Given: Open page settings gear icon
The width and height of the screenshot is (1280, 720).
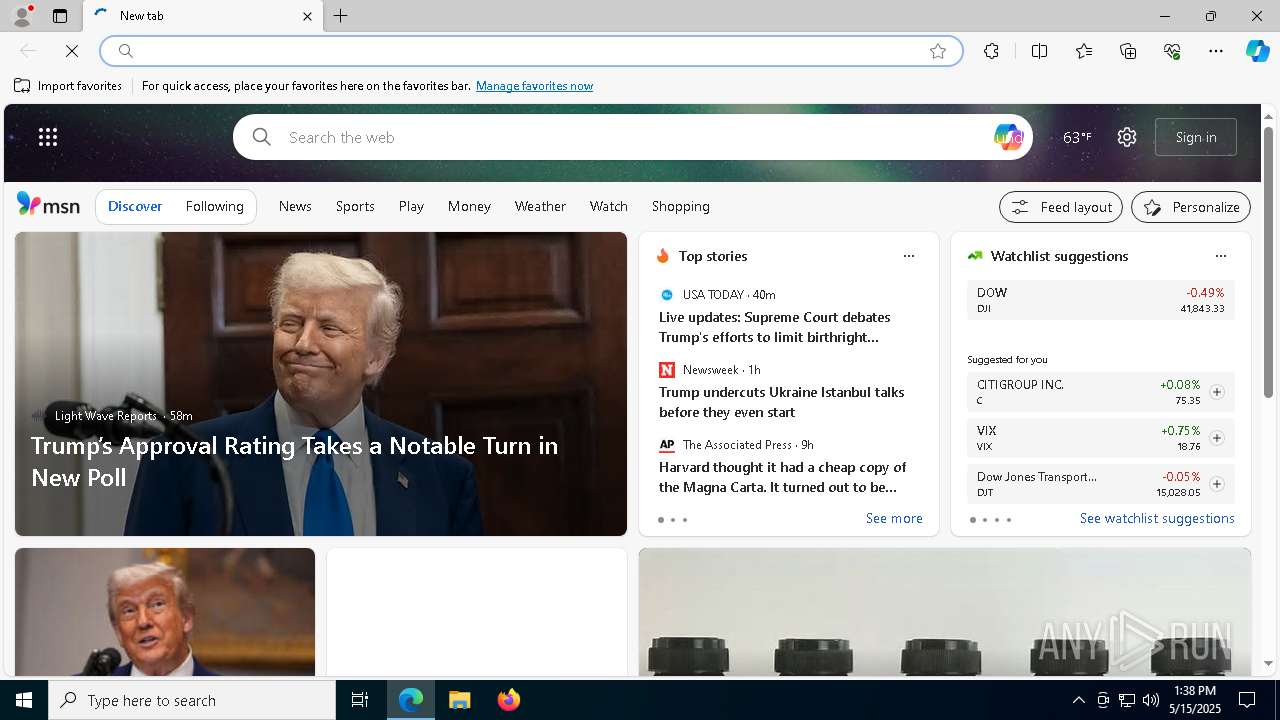Looking at the screenshot, I should coord(1127,137).
